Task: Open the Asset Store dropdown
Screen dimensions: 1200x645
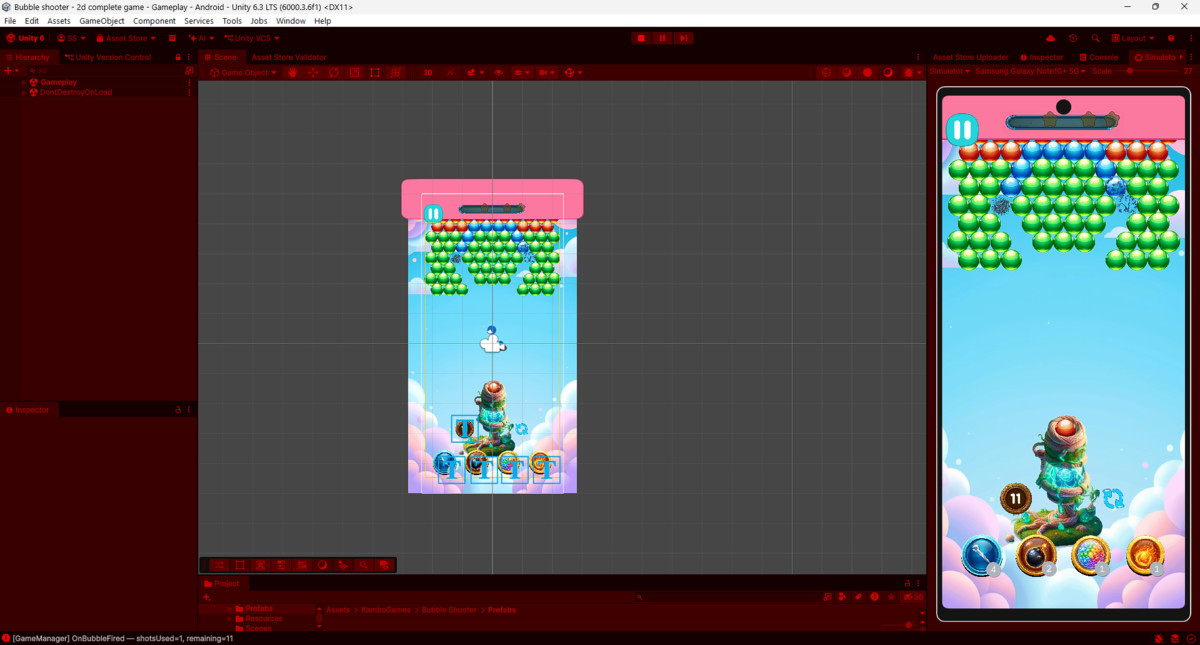Action: click(x=126, y=38)
